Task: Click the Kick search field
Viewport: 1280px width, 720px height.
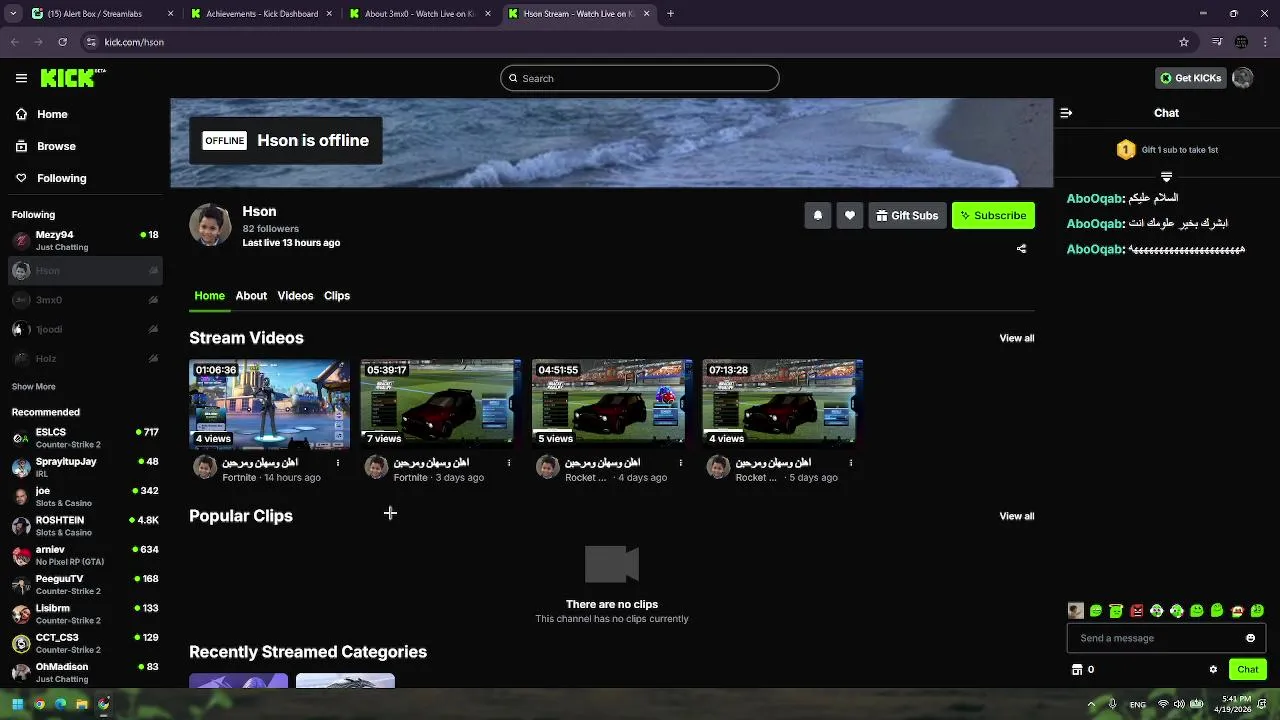Action: (640, 78)
